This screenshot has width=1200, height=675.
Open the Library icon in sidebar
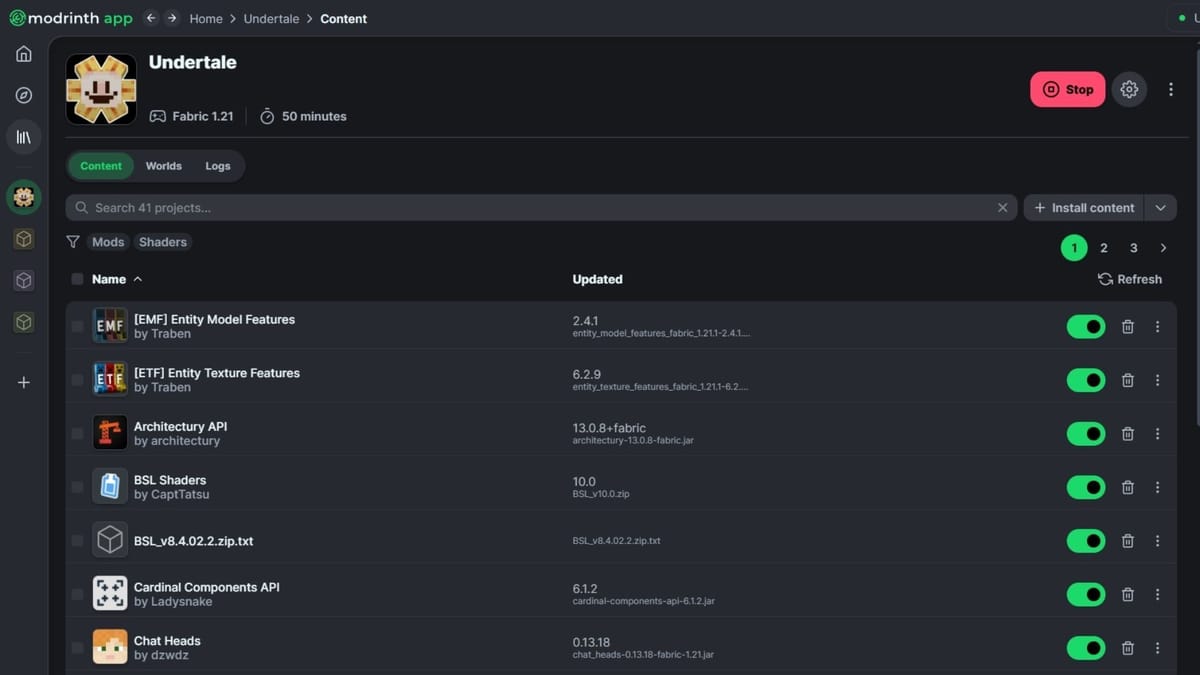click(24, 137)
